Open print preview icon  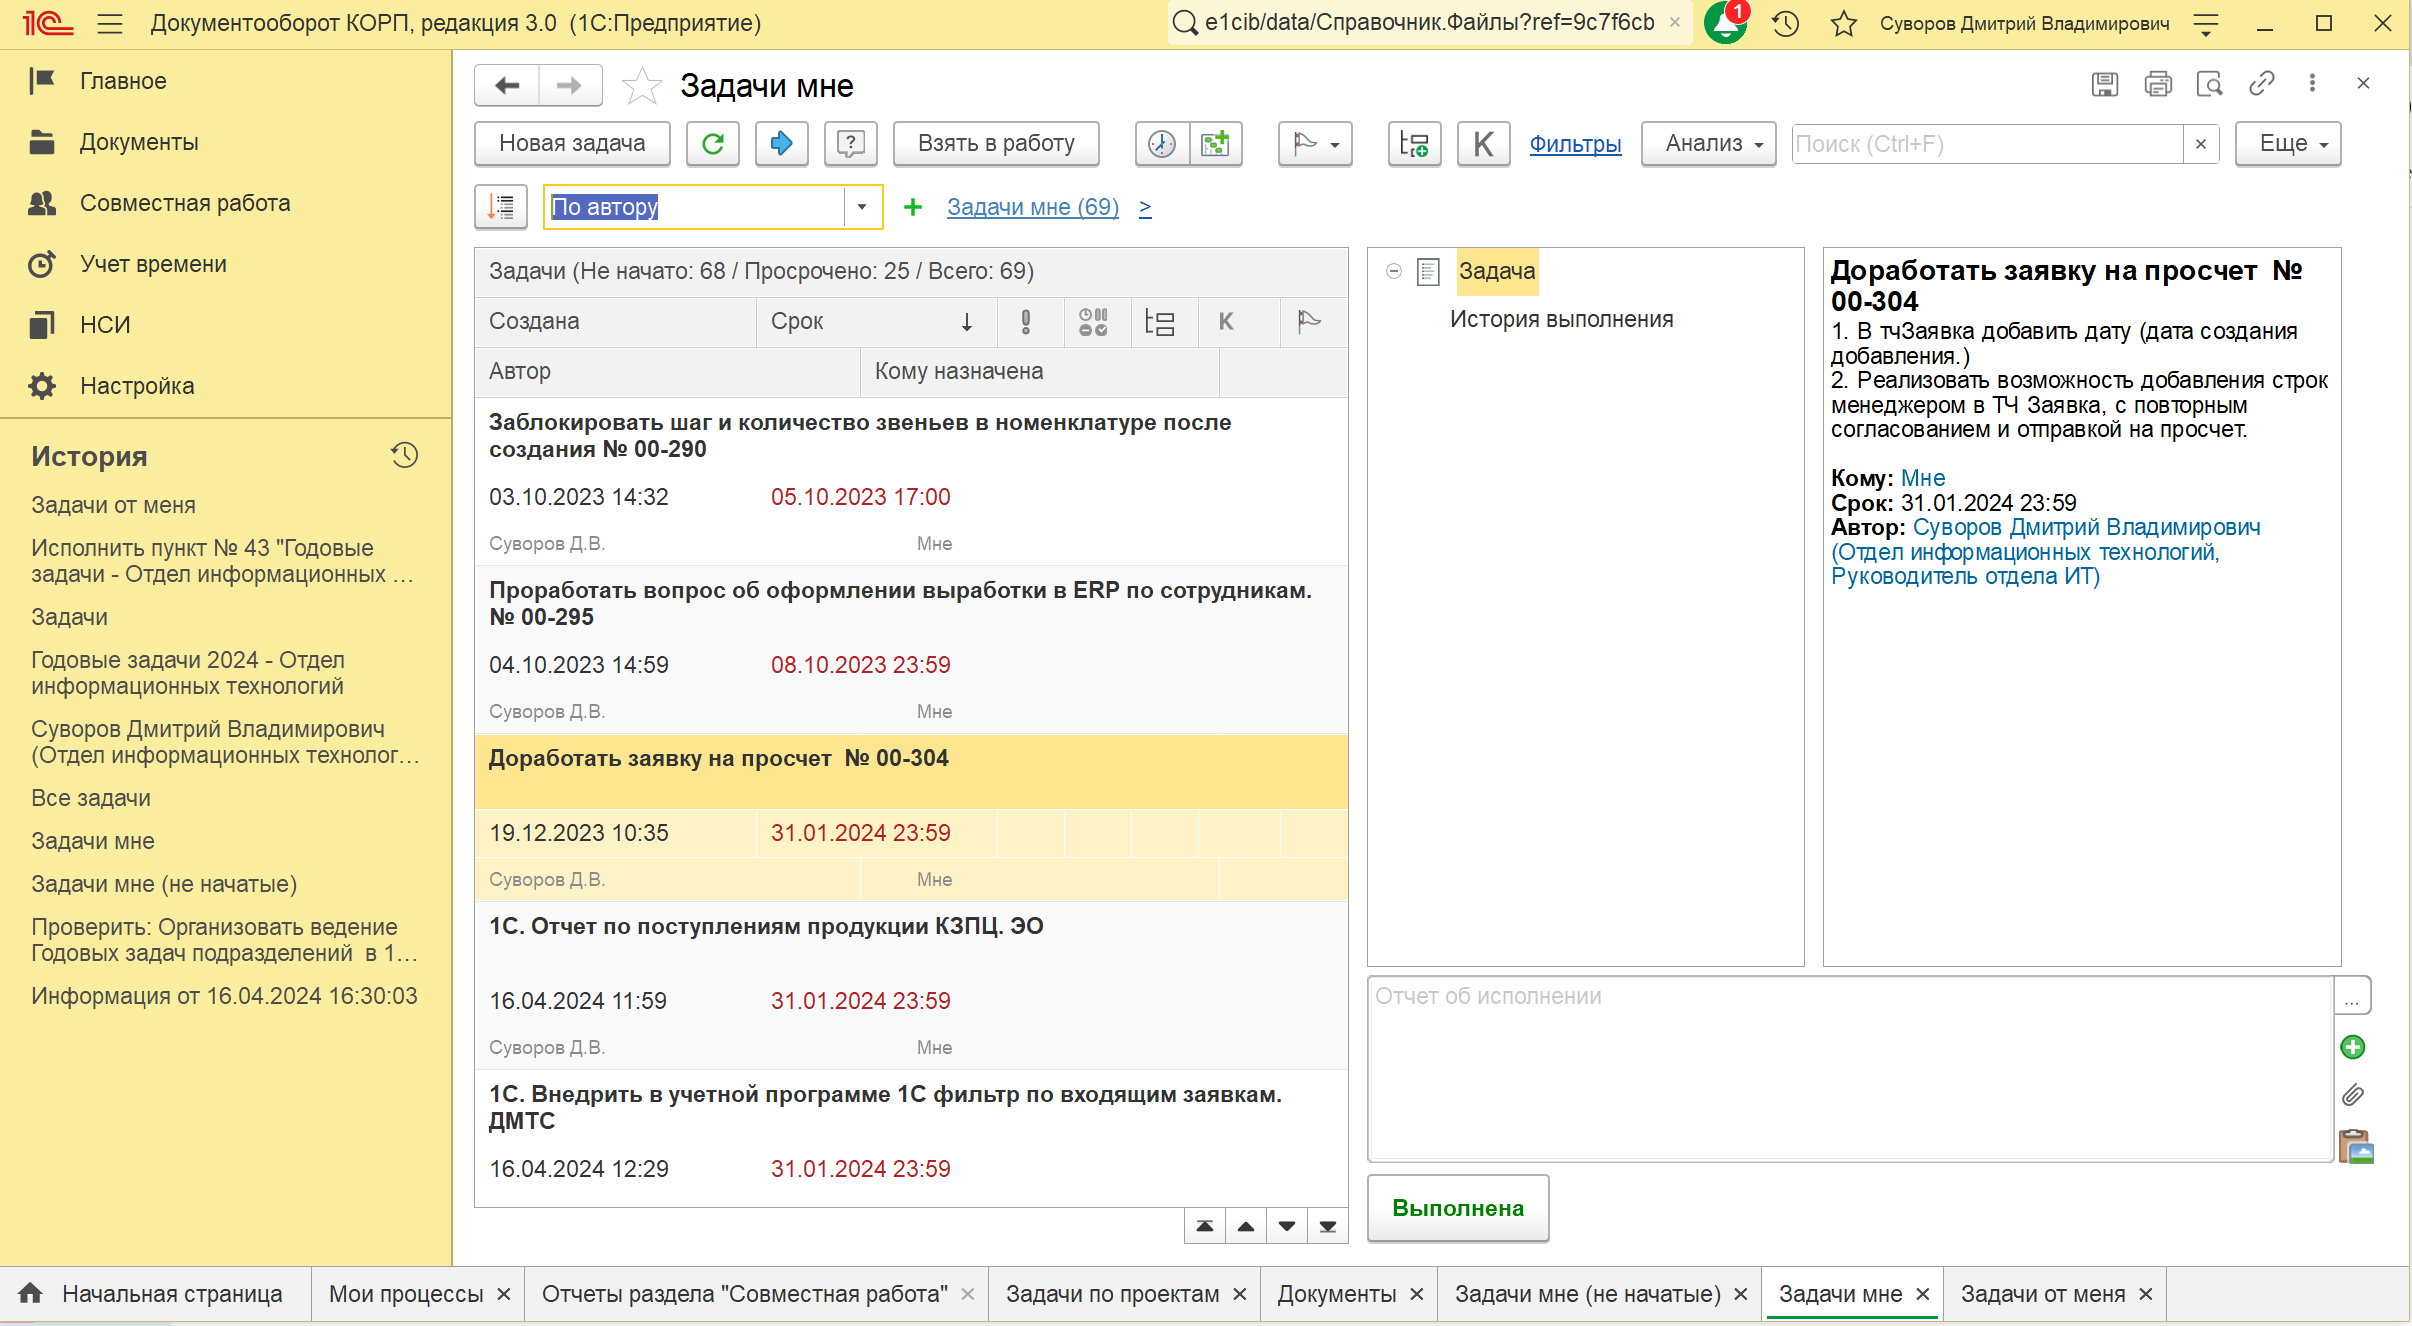tap(2210, 85)
